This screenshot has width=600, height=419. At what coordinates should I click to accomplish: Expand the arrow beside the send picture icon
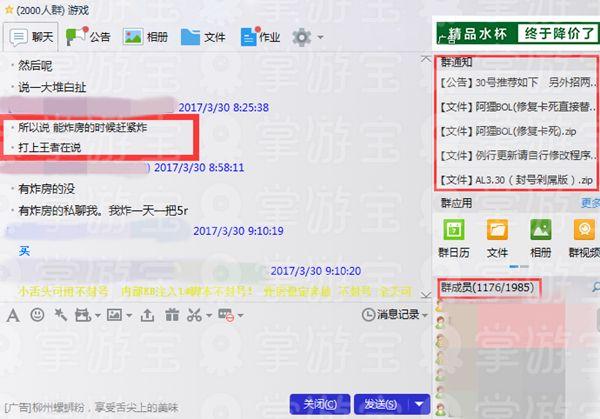click(x=129, y=316)
